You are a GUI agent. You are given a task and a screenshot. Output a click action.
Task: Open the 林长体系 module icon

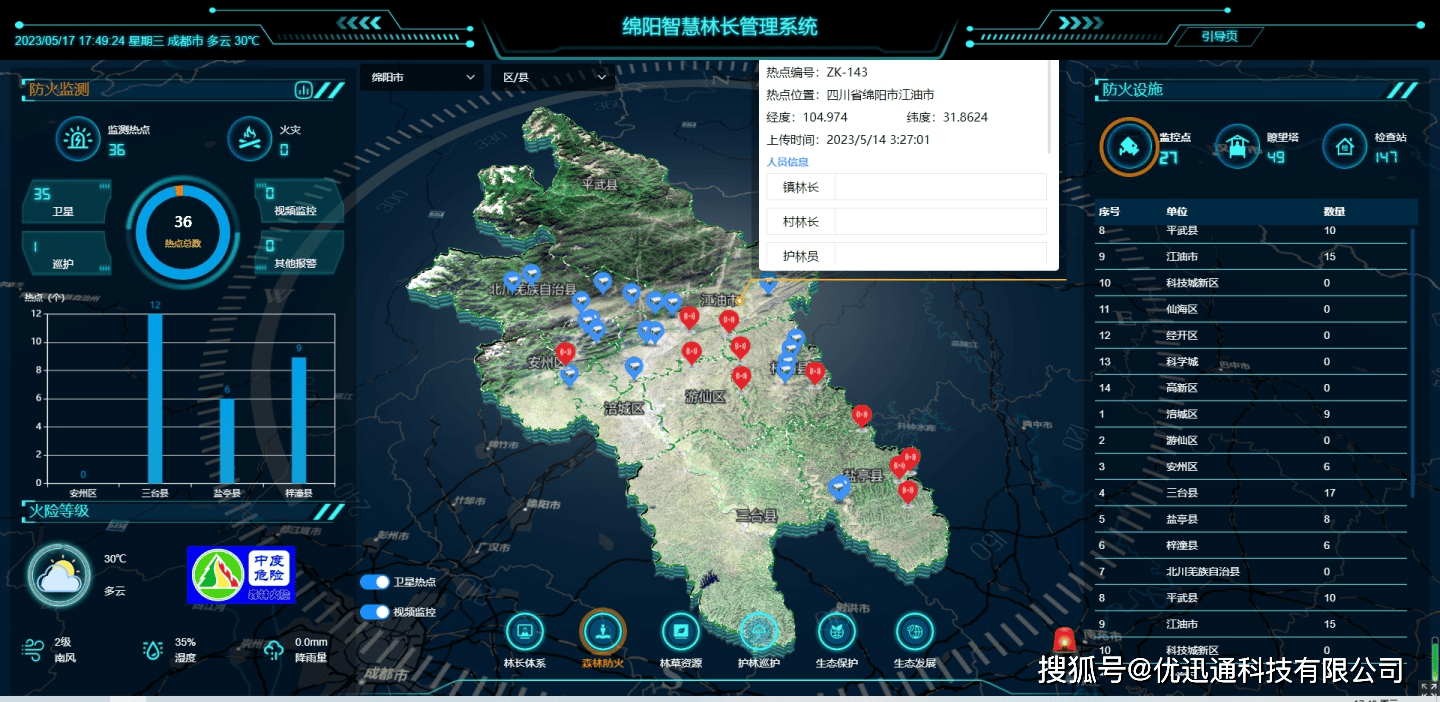(x=524, y=631)
